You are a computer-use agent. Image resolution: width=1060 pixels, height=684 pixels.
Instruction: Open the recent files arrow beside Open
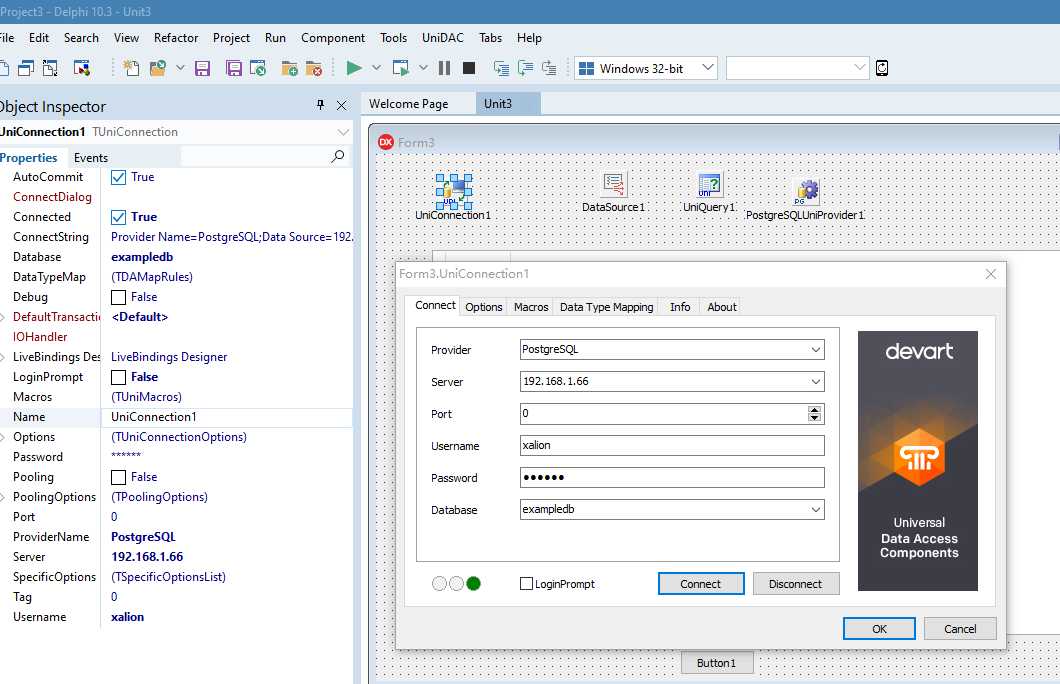[x=180, y=68]
